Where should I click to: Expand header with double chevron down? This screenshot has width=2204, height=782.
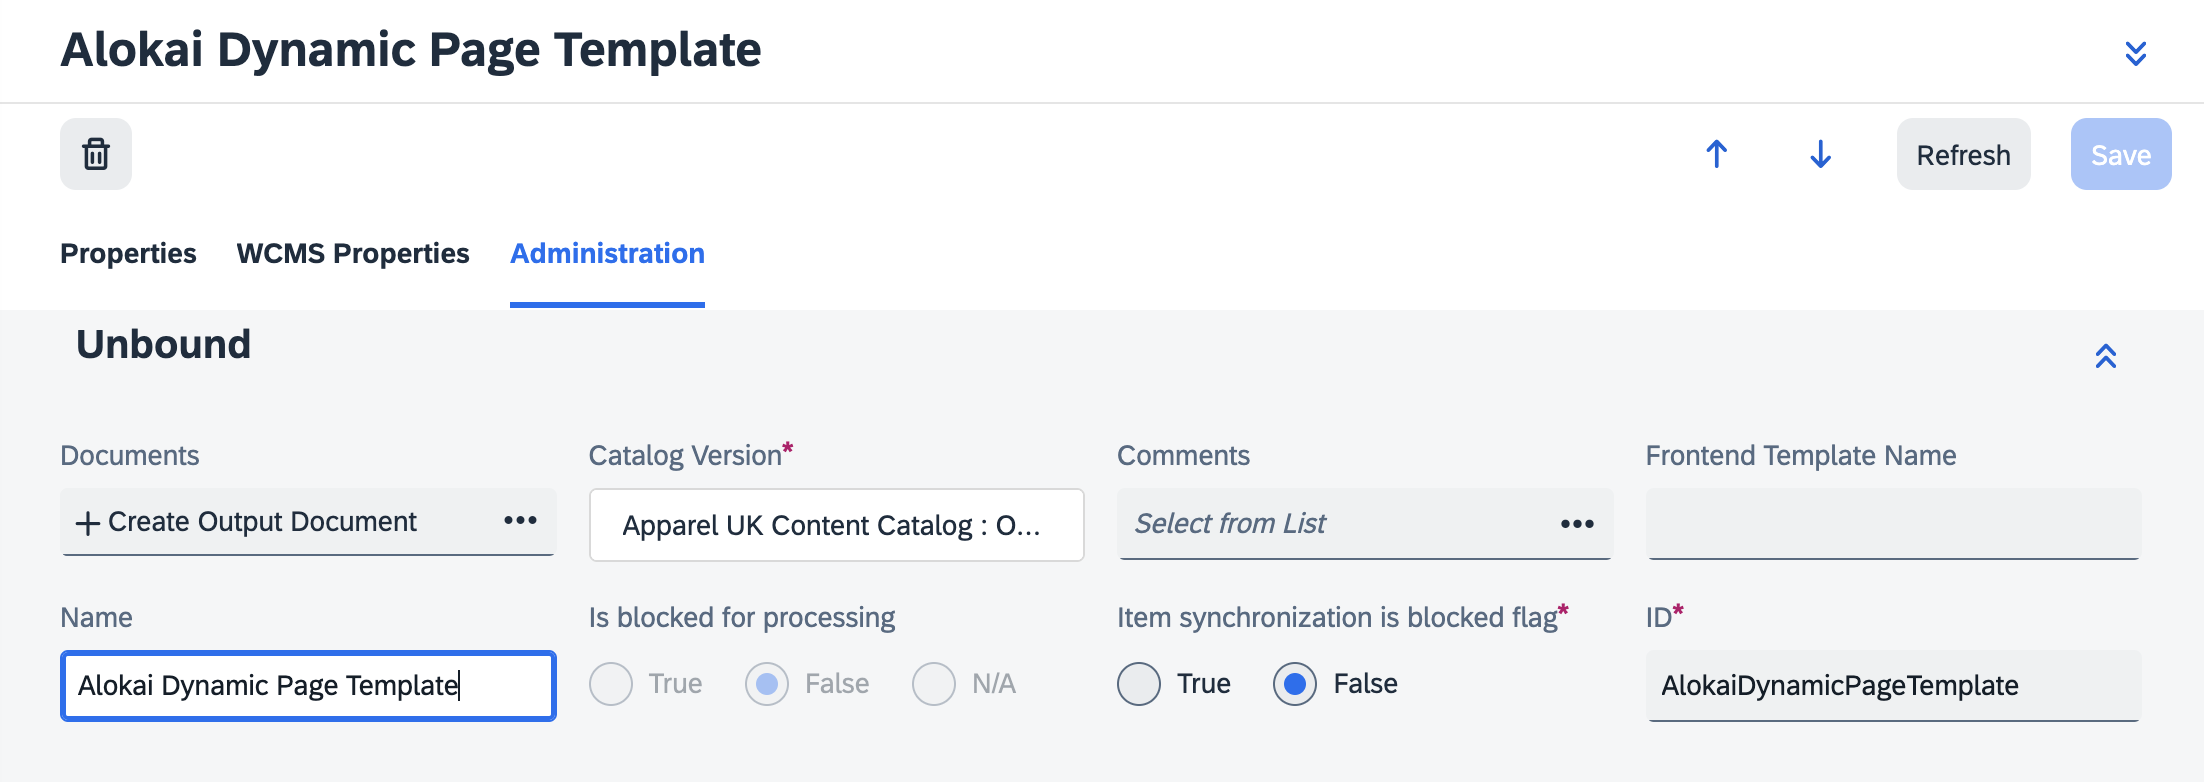tap(2135, 53)
